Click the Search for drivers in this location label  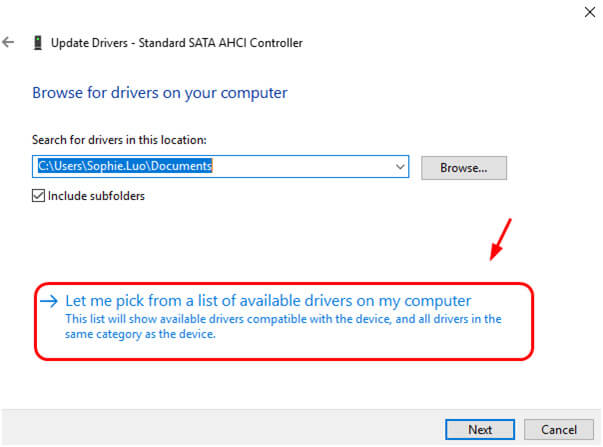[x=119, y=140]
